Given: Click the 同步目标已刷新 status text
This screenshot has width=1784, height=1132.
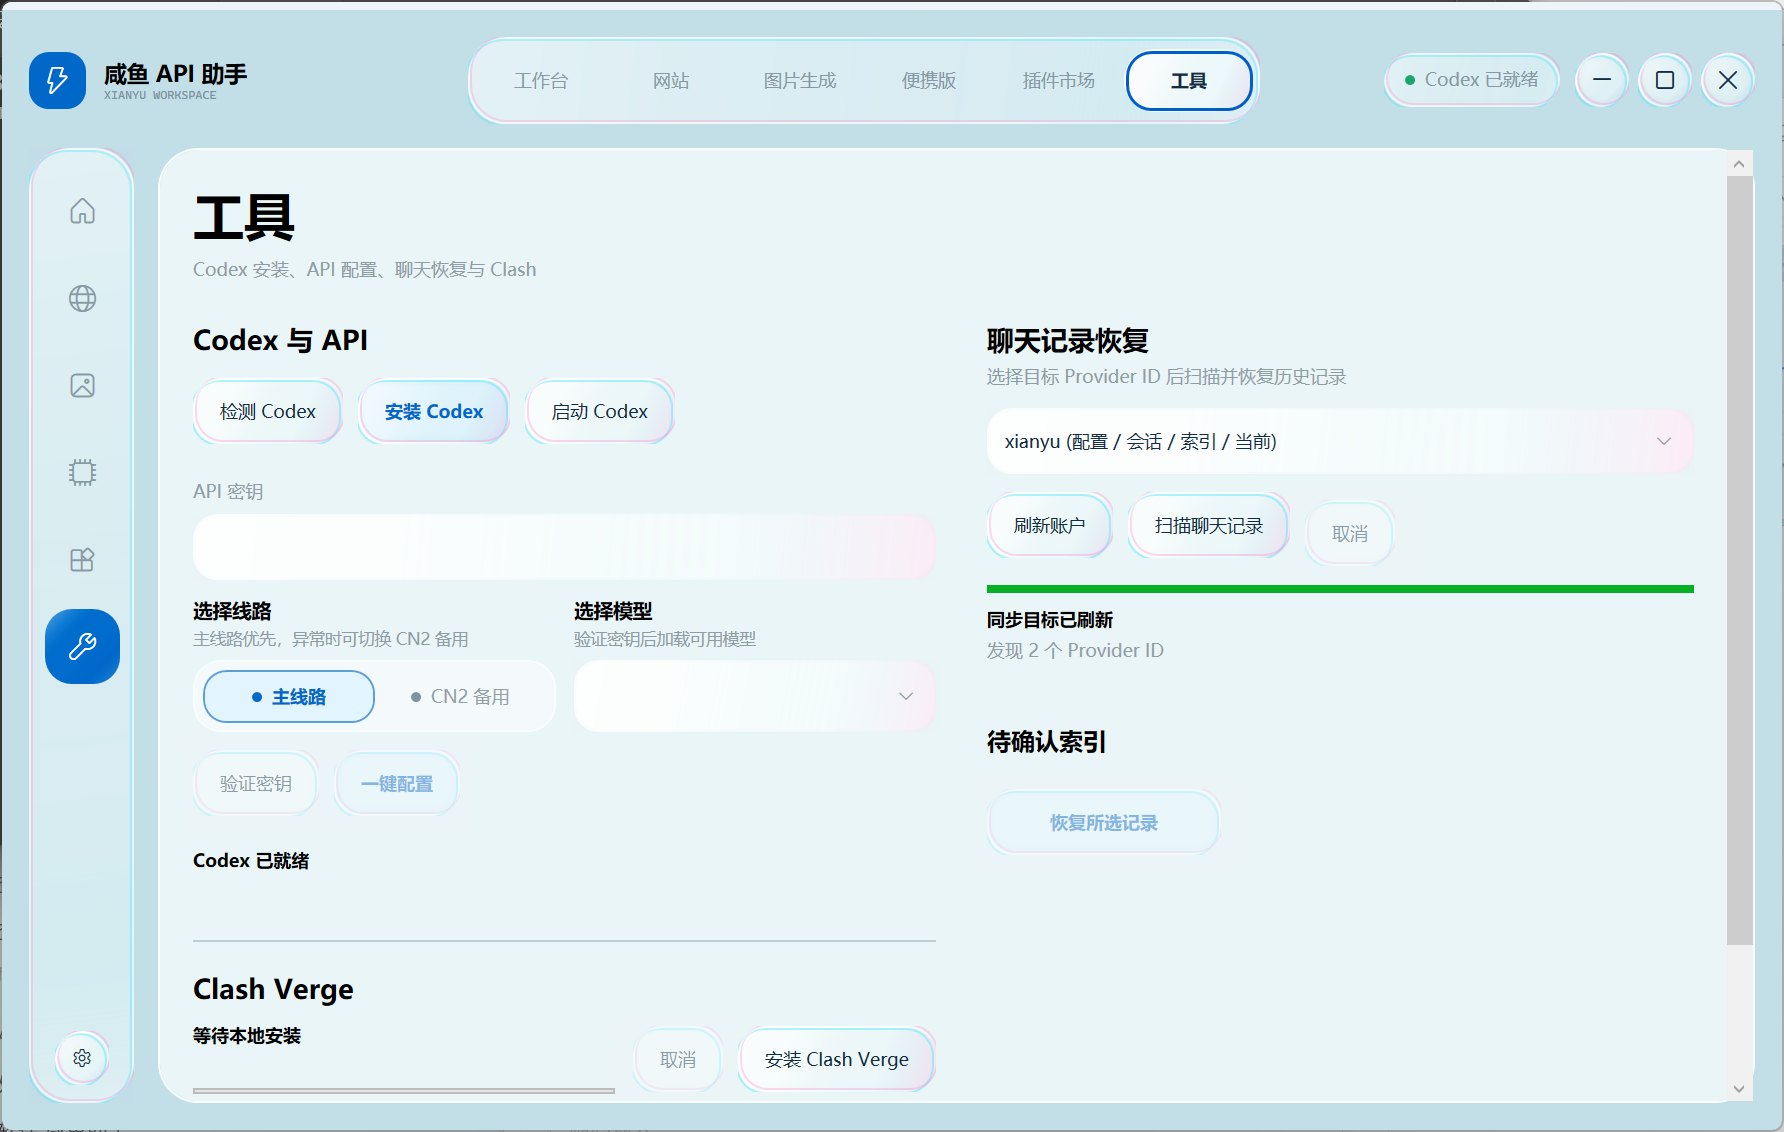Looking at the screenshot, I should point(1050,620).
